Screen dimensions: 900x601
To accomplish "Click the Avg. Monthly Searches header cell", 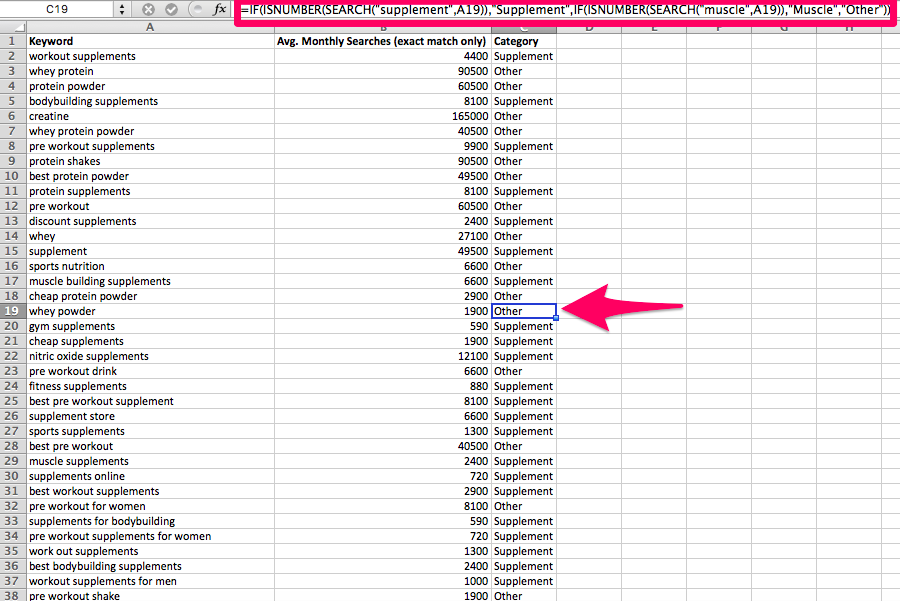I will coord(382,41).
